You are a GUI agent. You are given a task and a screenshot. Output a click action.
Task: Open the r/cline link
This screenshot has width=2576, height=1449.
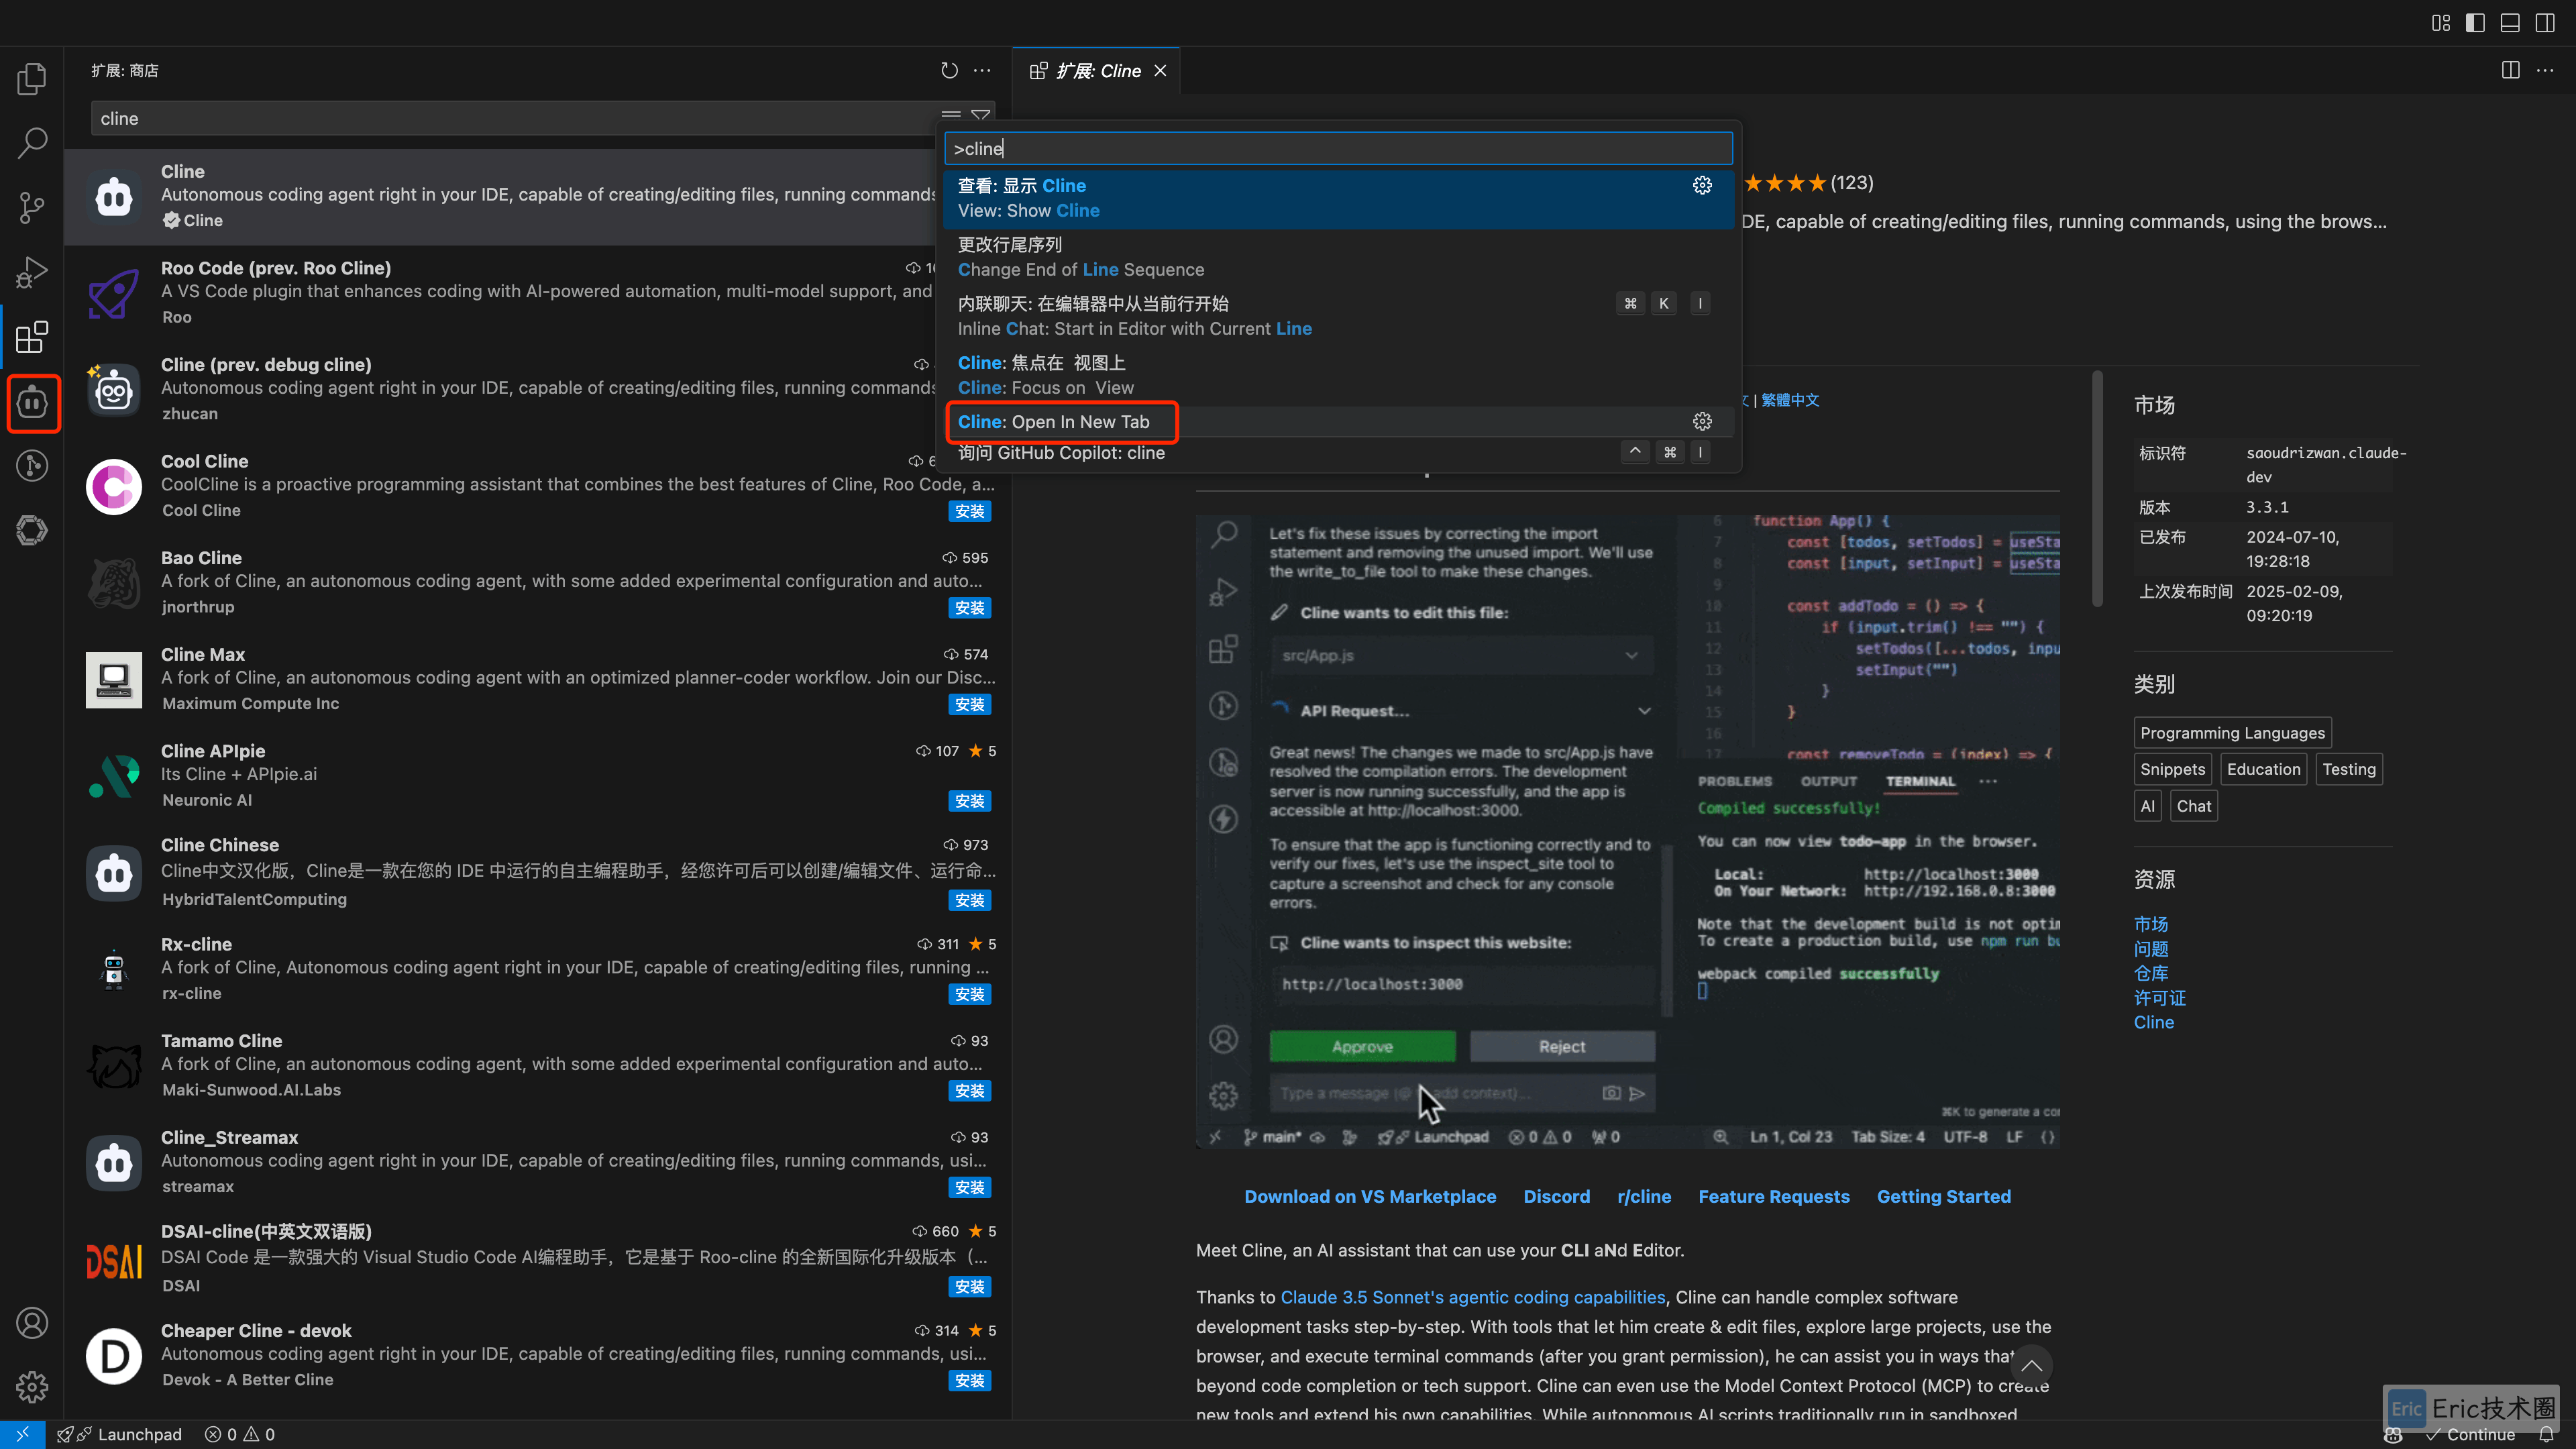click(x=1644, y=1197)
